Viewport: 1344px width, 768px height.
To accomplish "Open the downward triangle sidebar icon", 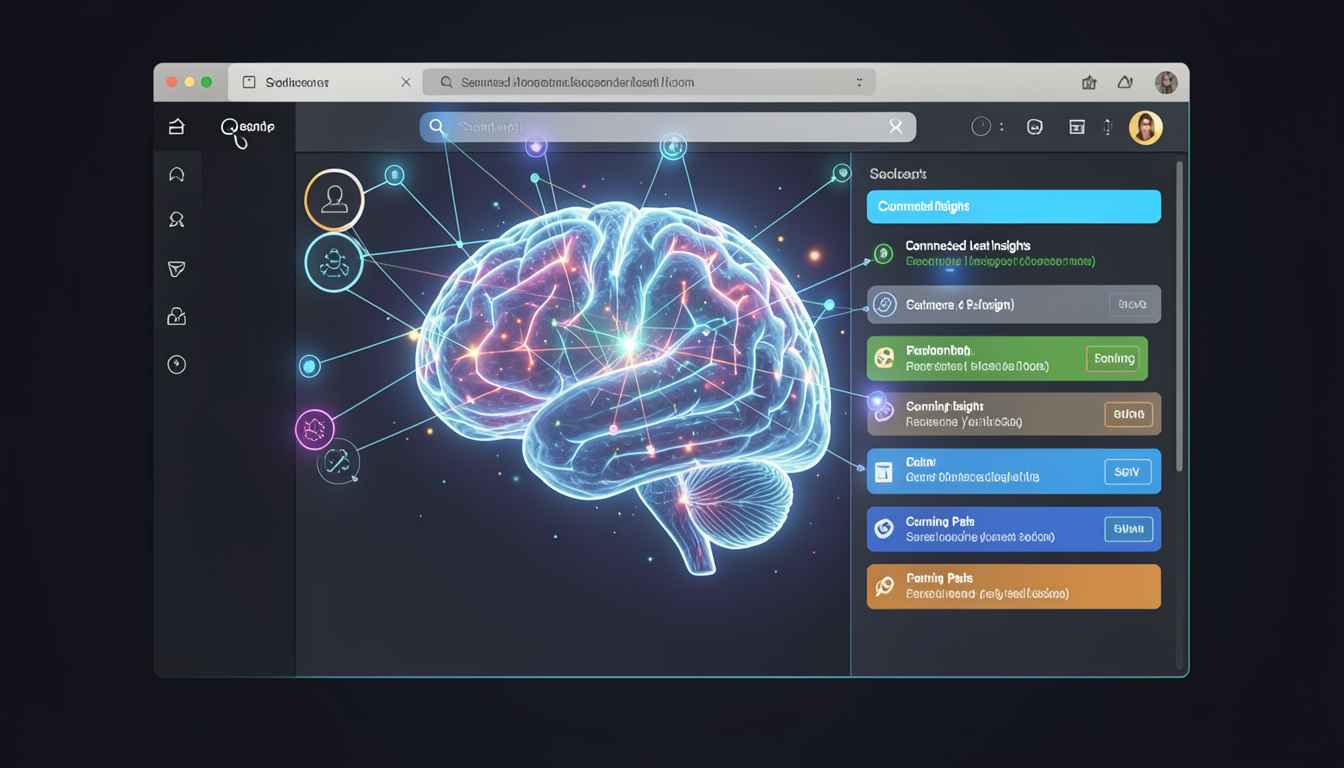I will (x=177, y=269).
